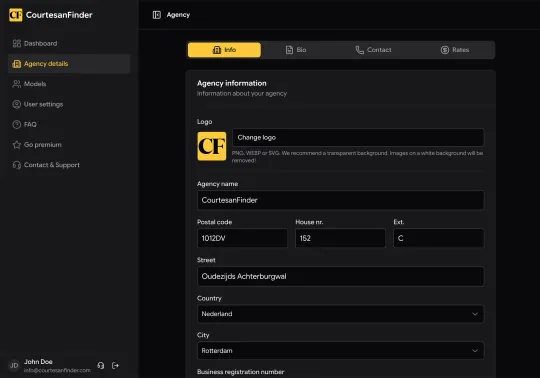Click the Agency name input field
This screenshot has width=540, height=378.
click(340, 200)
